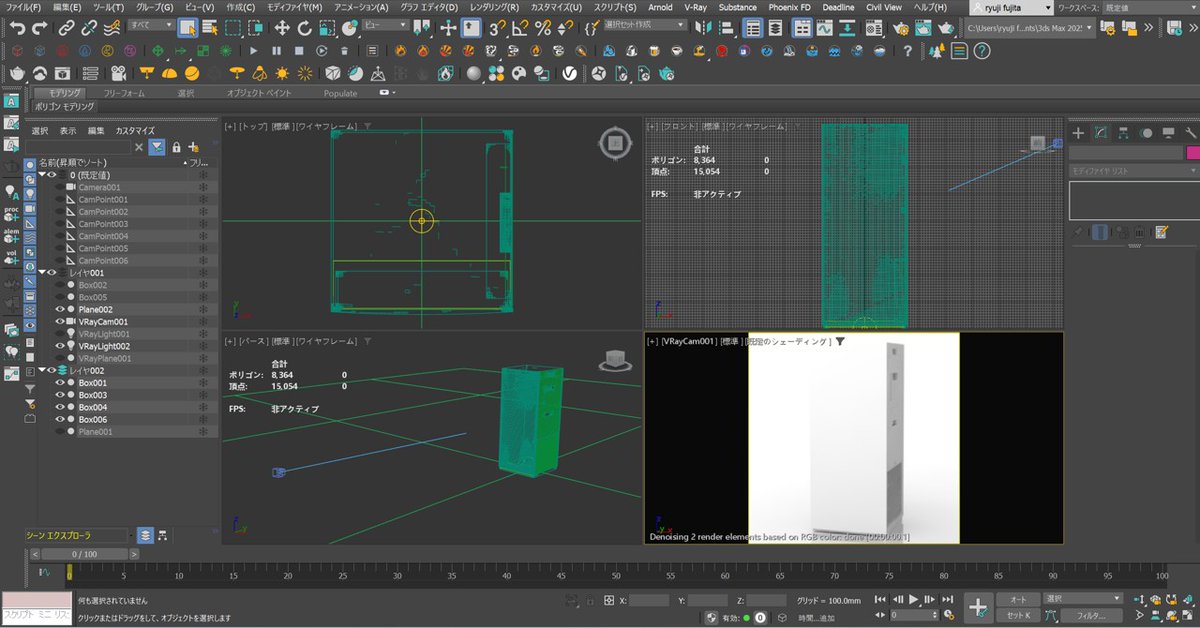1200x628 pixels.
Task: Switch to the フリーフォーム ribbon tab
Action: click(x=124, y=93)
